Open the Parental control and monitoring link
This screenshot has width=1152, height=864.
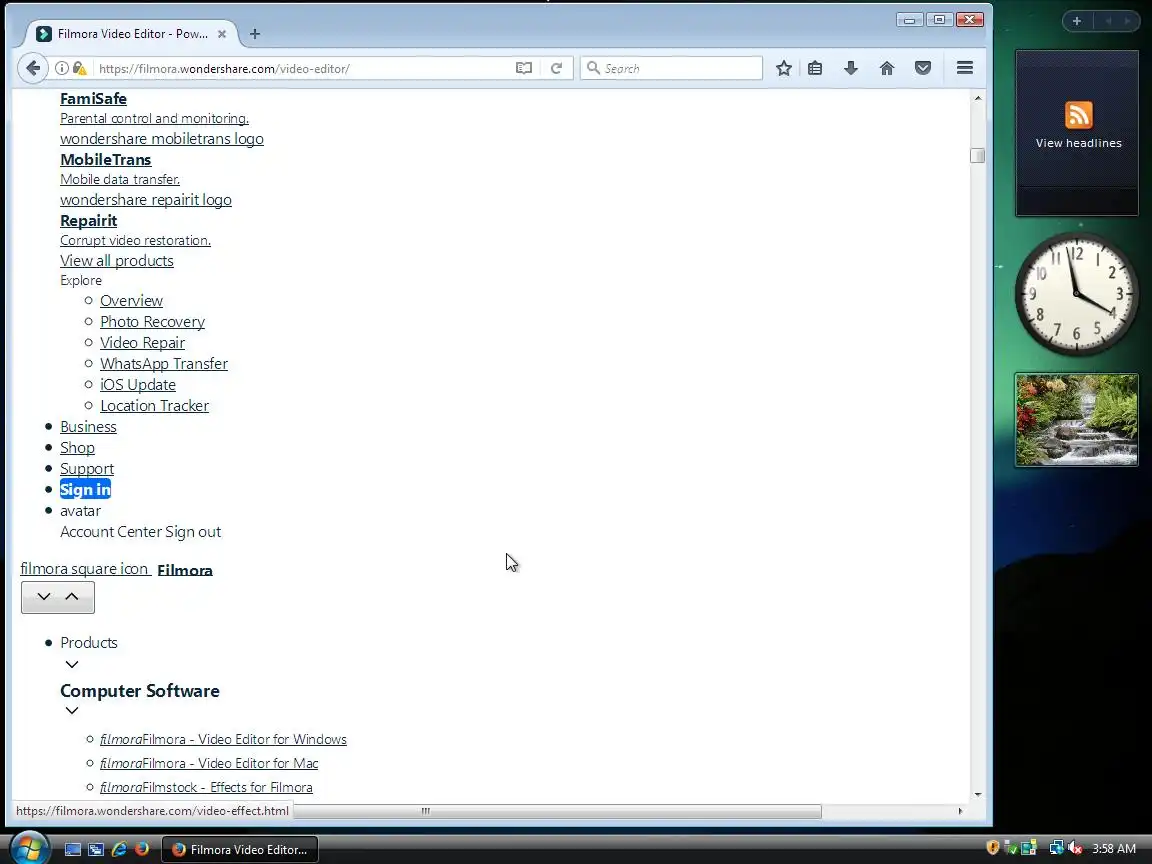point(154,118)
